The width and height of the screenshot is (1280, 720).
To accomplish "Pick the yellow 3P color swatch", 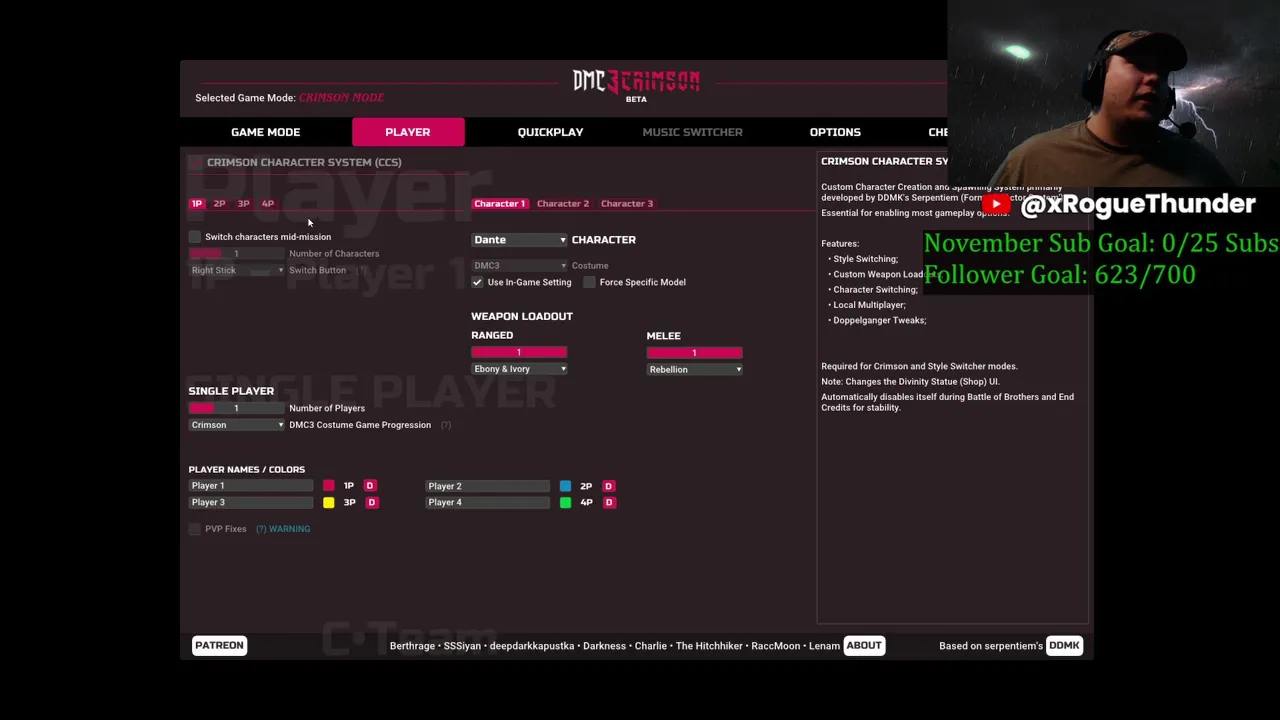I will coord(329,503).
